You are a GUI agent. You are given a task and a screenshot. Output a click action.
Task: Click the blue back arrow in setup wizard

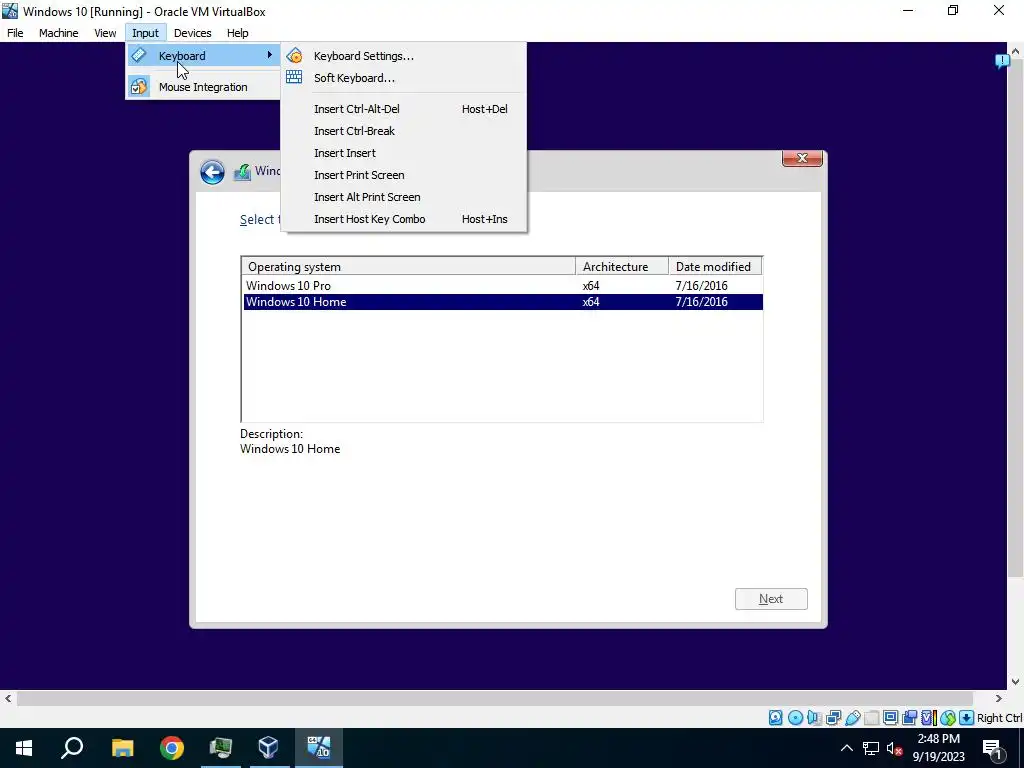[x=212, y=172]
